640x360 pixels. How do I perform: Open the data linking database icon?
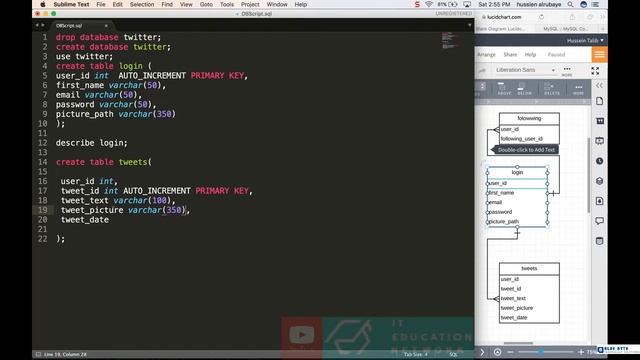pyautogui.click(x=600, y=241)
